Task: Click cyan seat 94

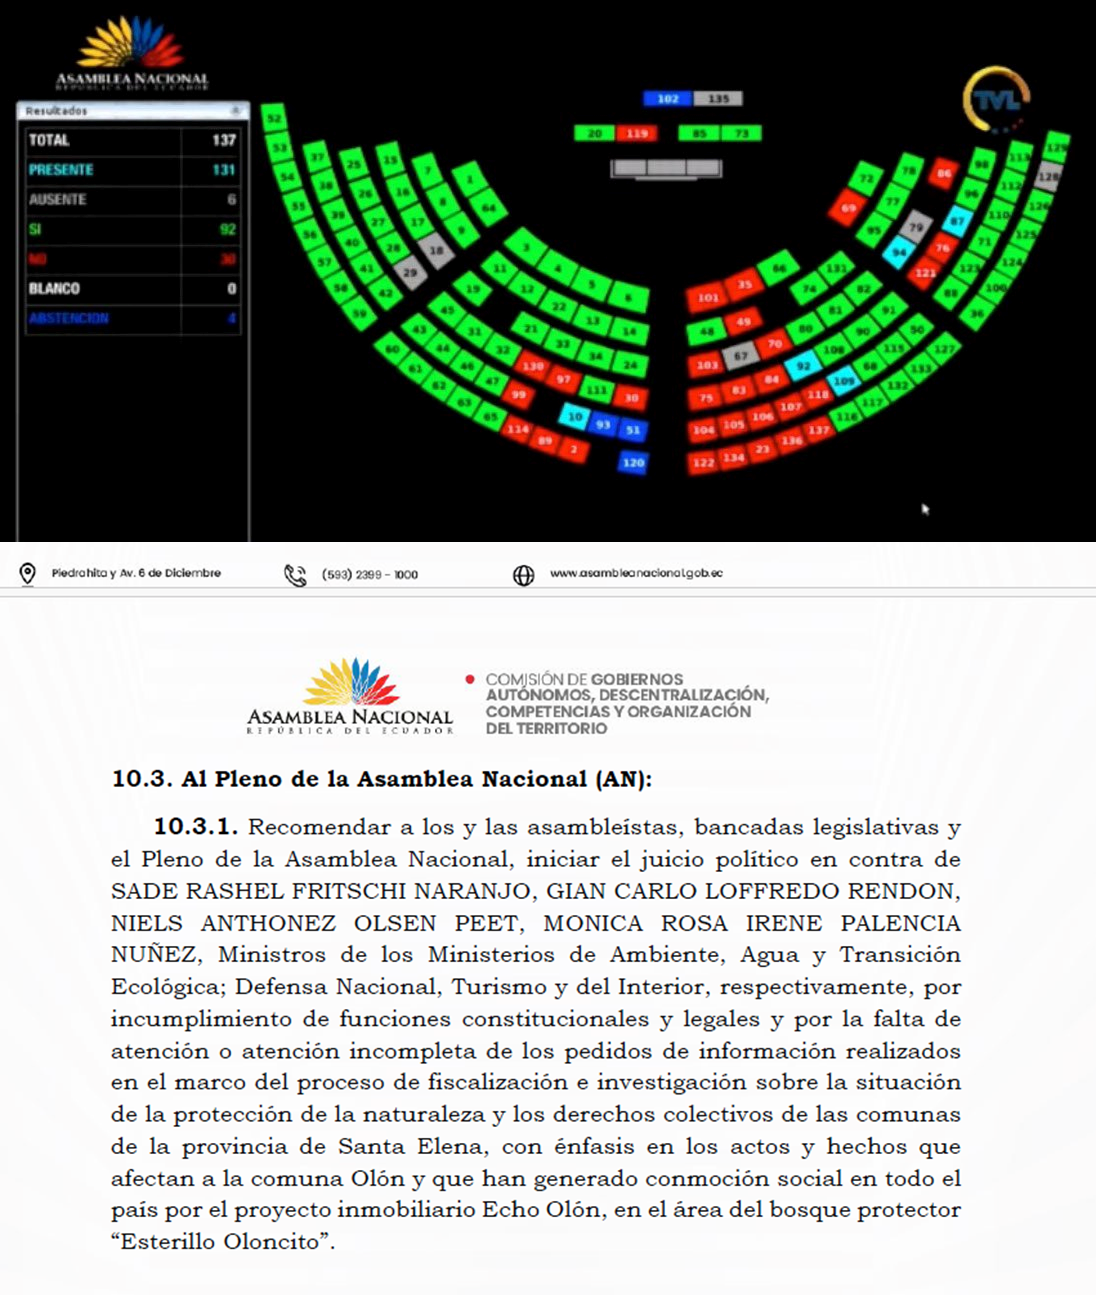Action: point(899,252)
